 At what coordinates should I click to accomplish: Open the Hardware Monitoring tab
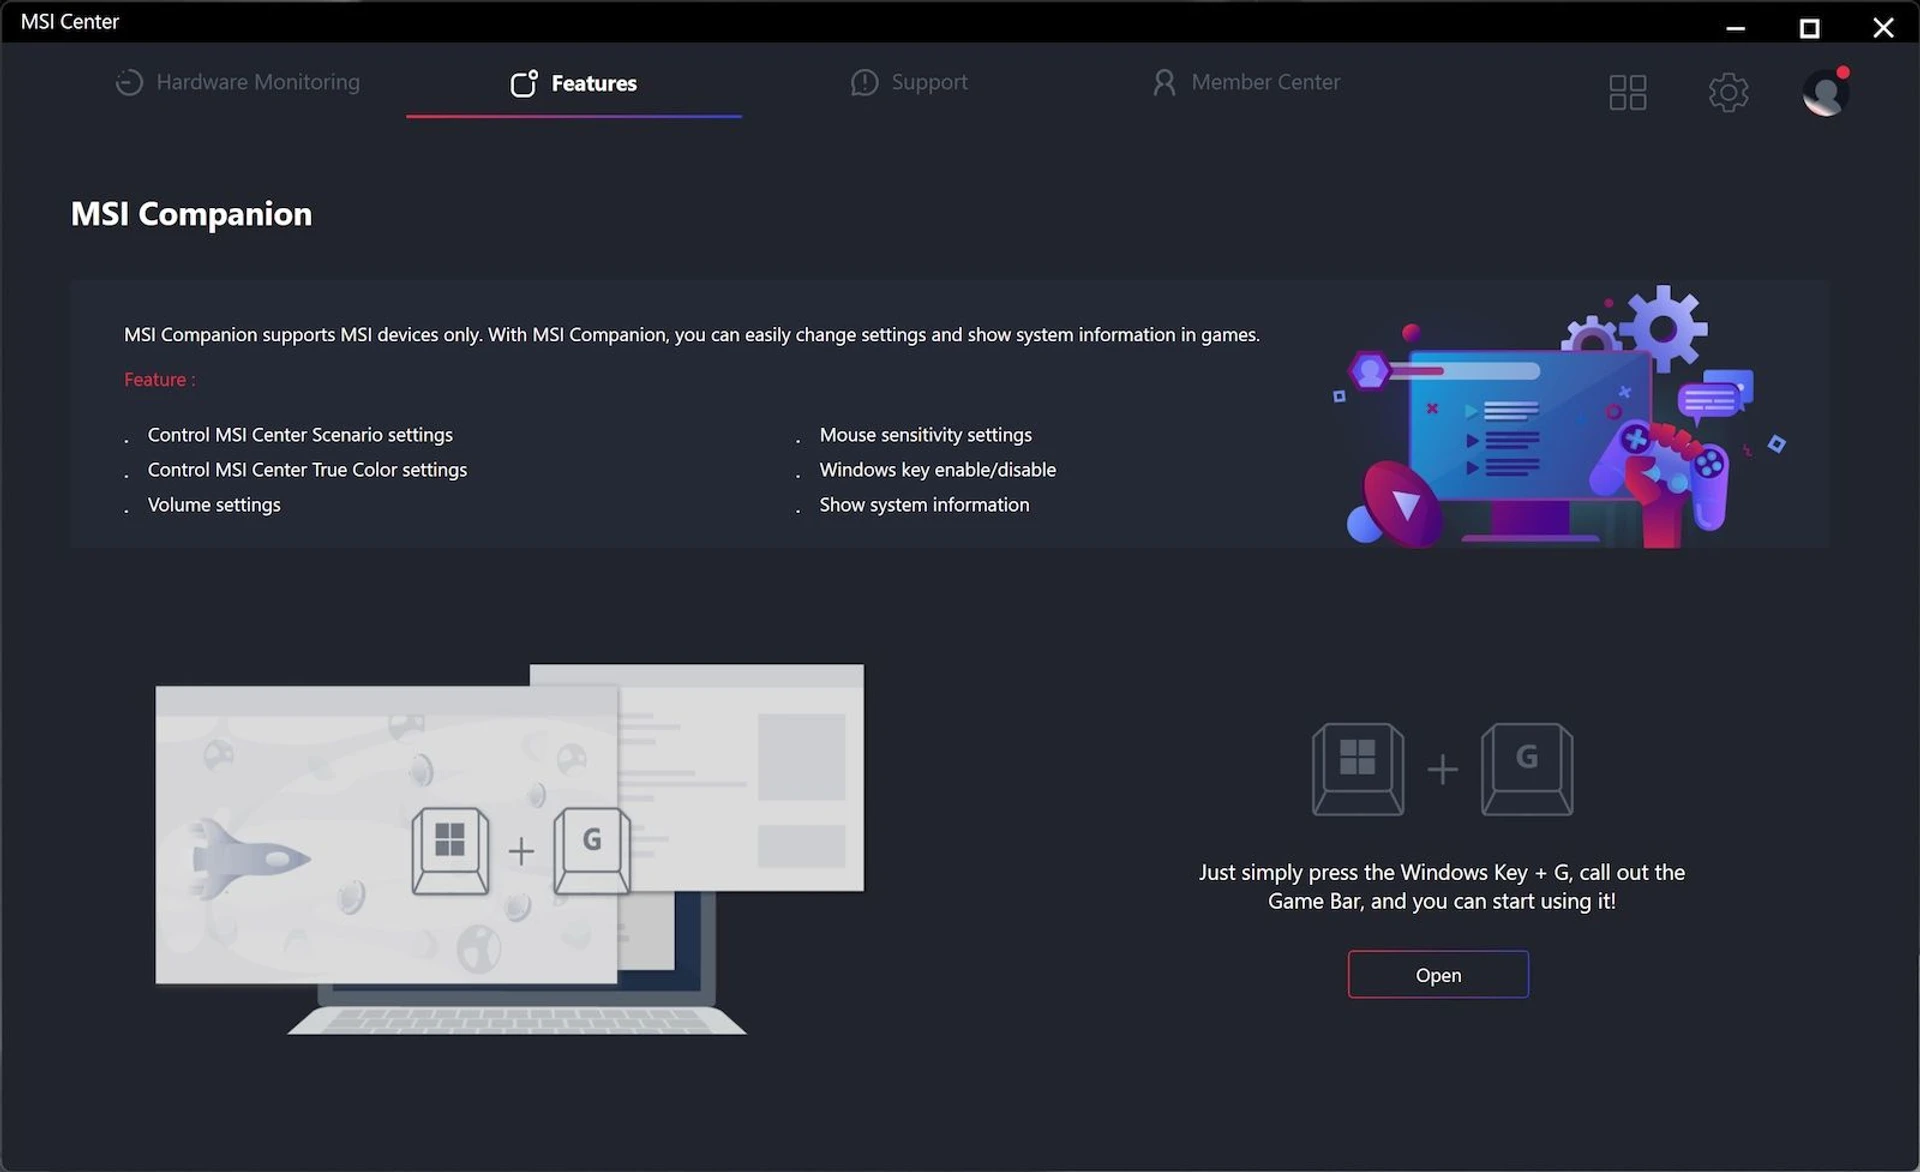click(x=237, y=82)
